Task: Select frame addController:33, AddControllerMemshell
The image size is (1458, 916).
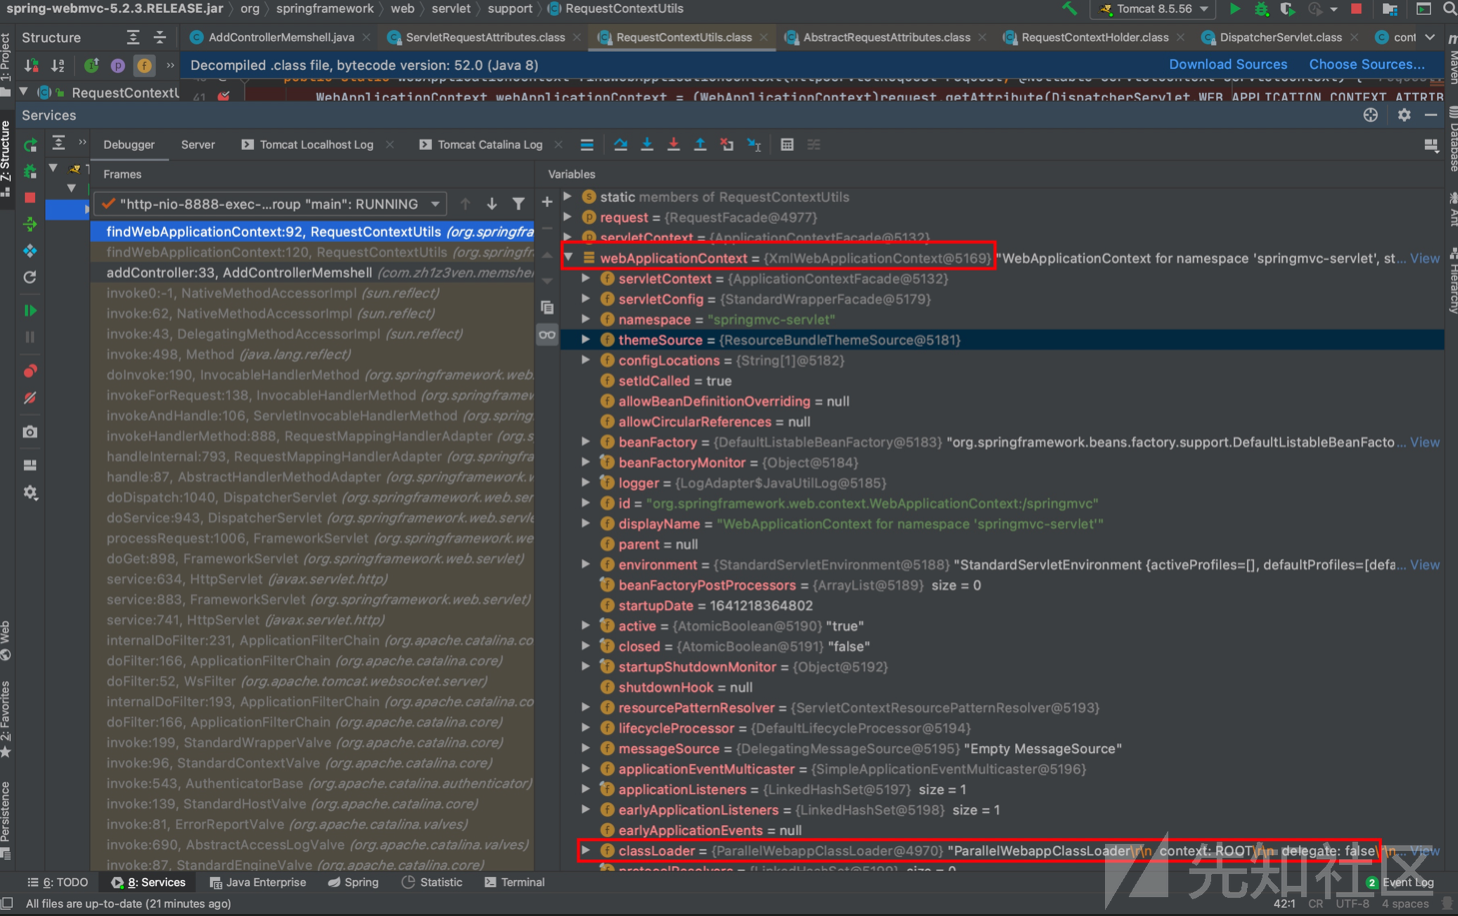Action: (314, 273)
